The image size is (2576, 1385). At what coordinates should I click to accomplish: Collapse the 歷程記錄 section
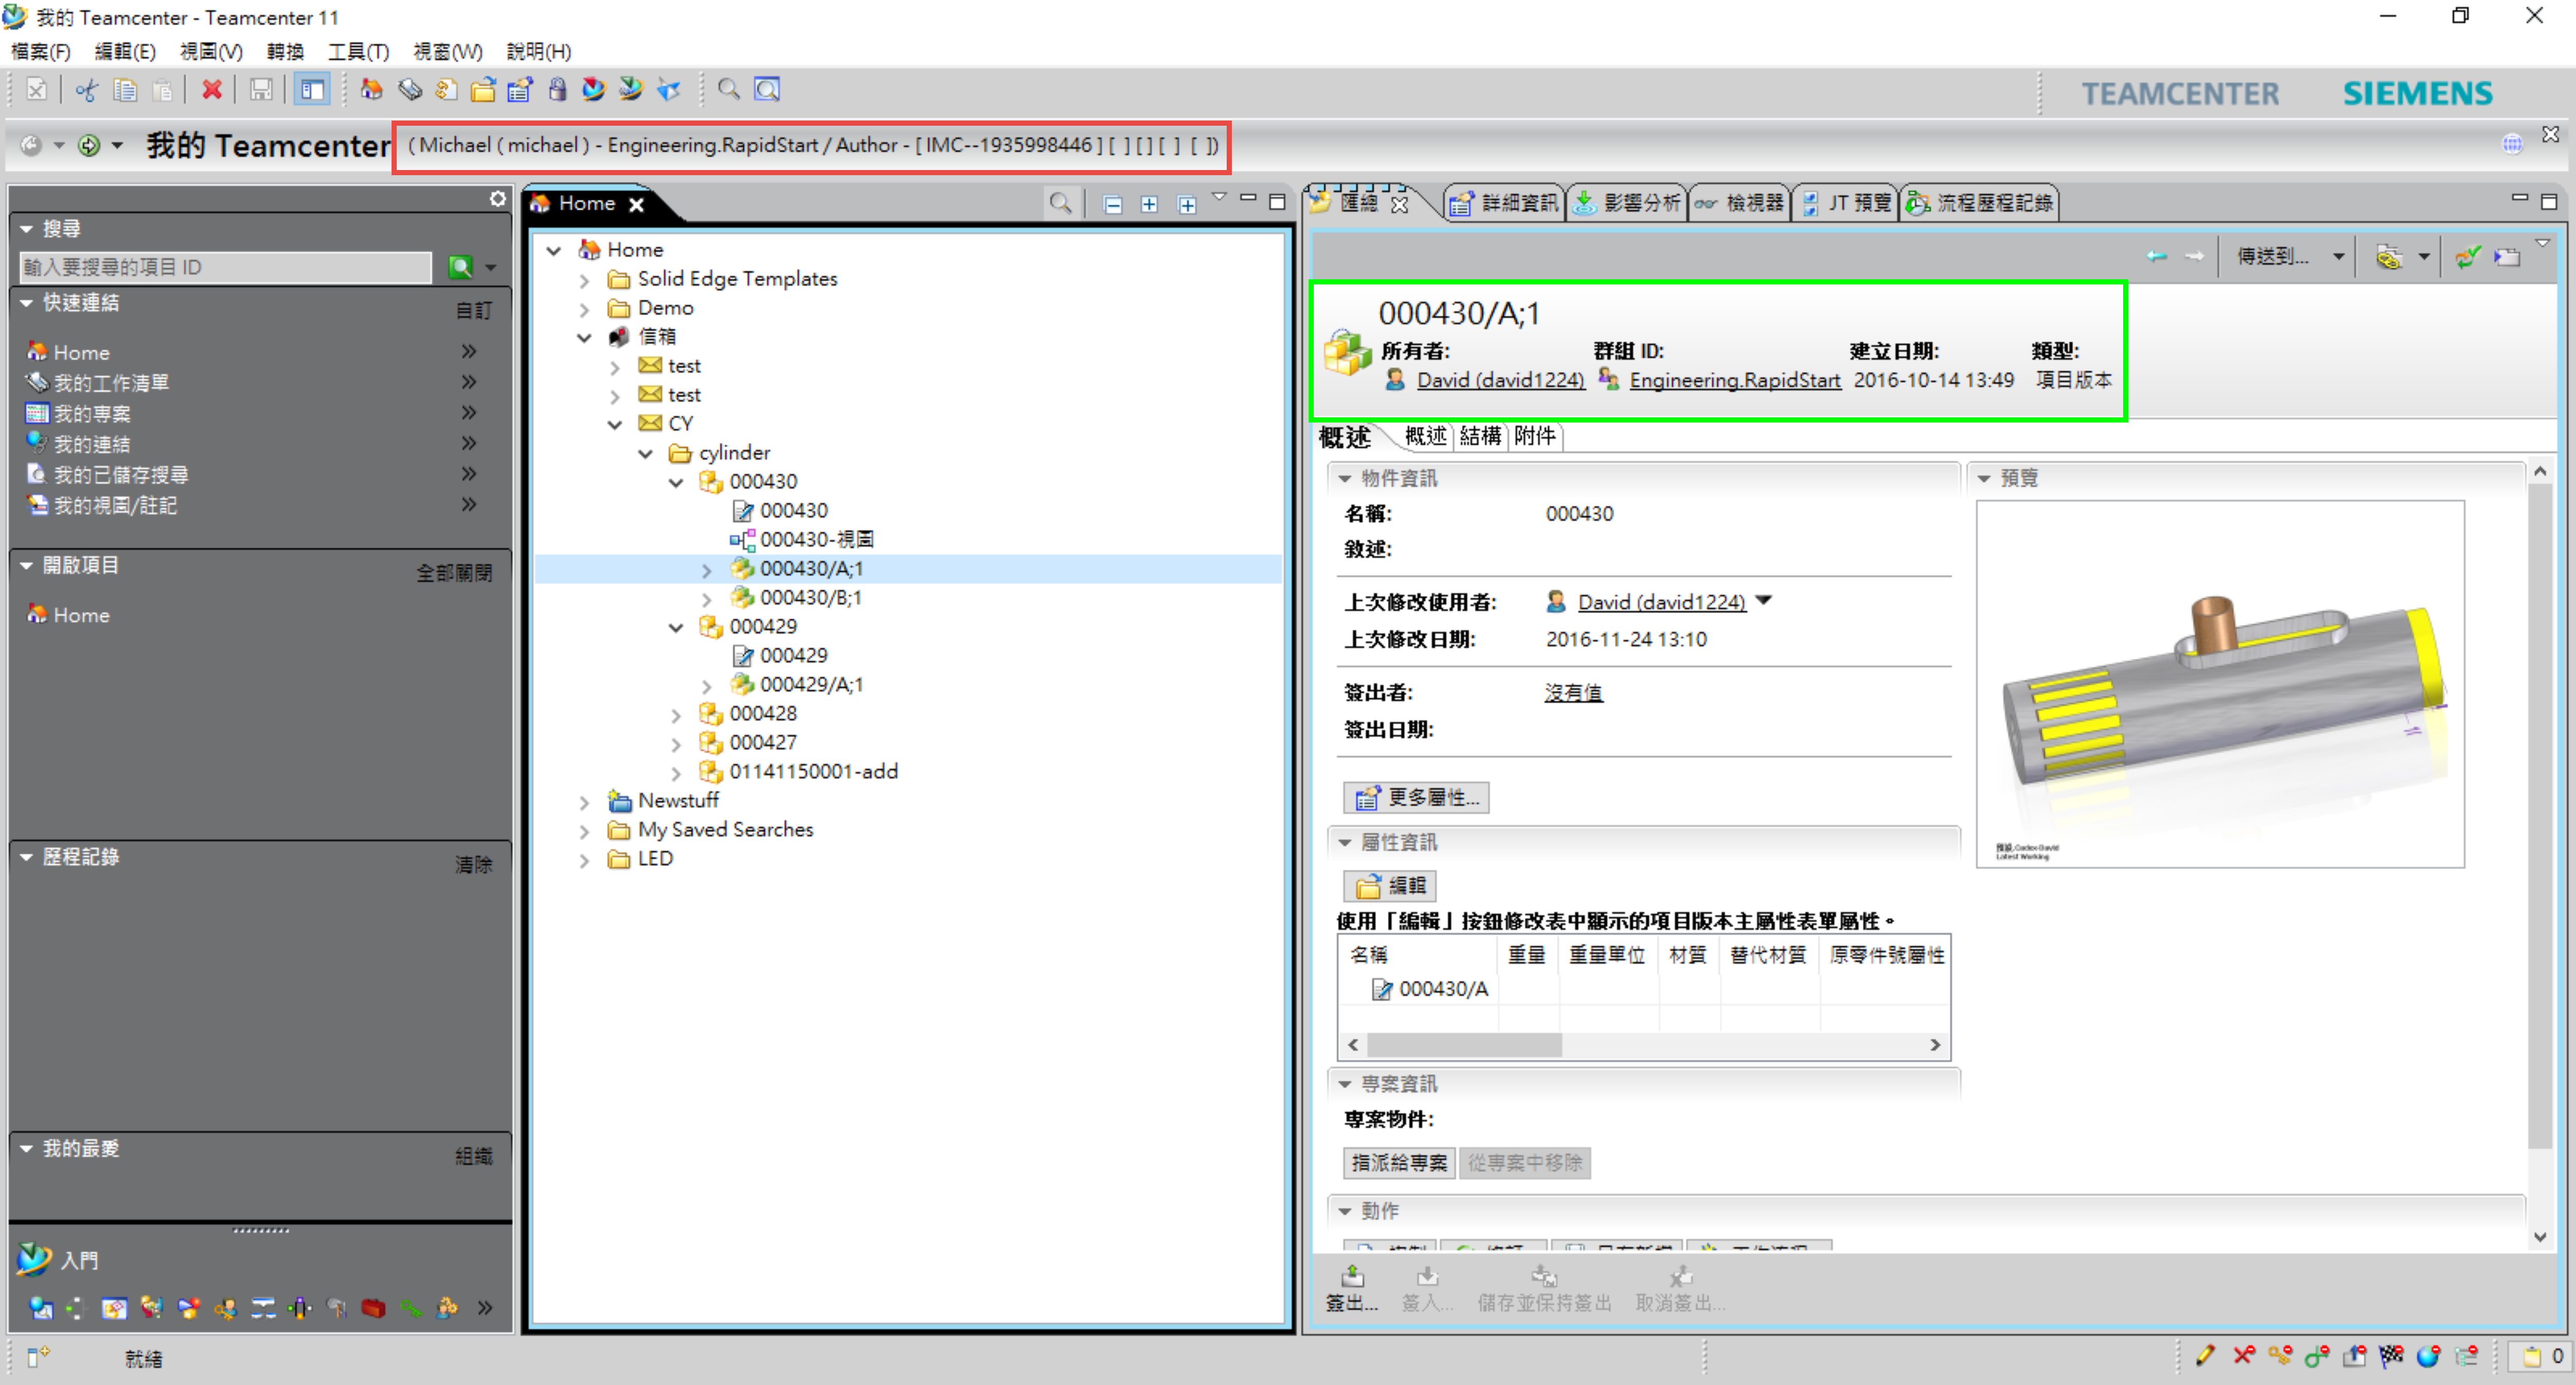coord(27,857)
